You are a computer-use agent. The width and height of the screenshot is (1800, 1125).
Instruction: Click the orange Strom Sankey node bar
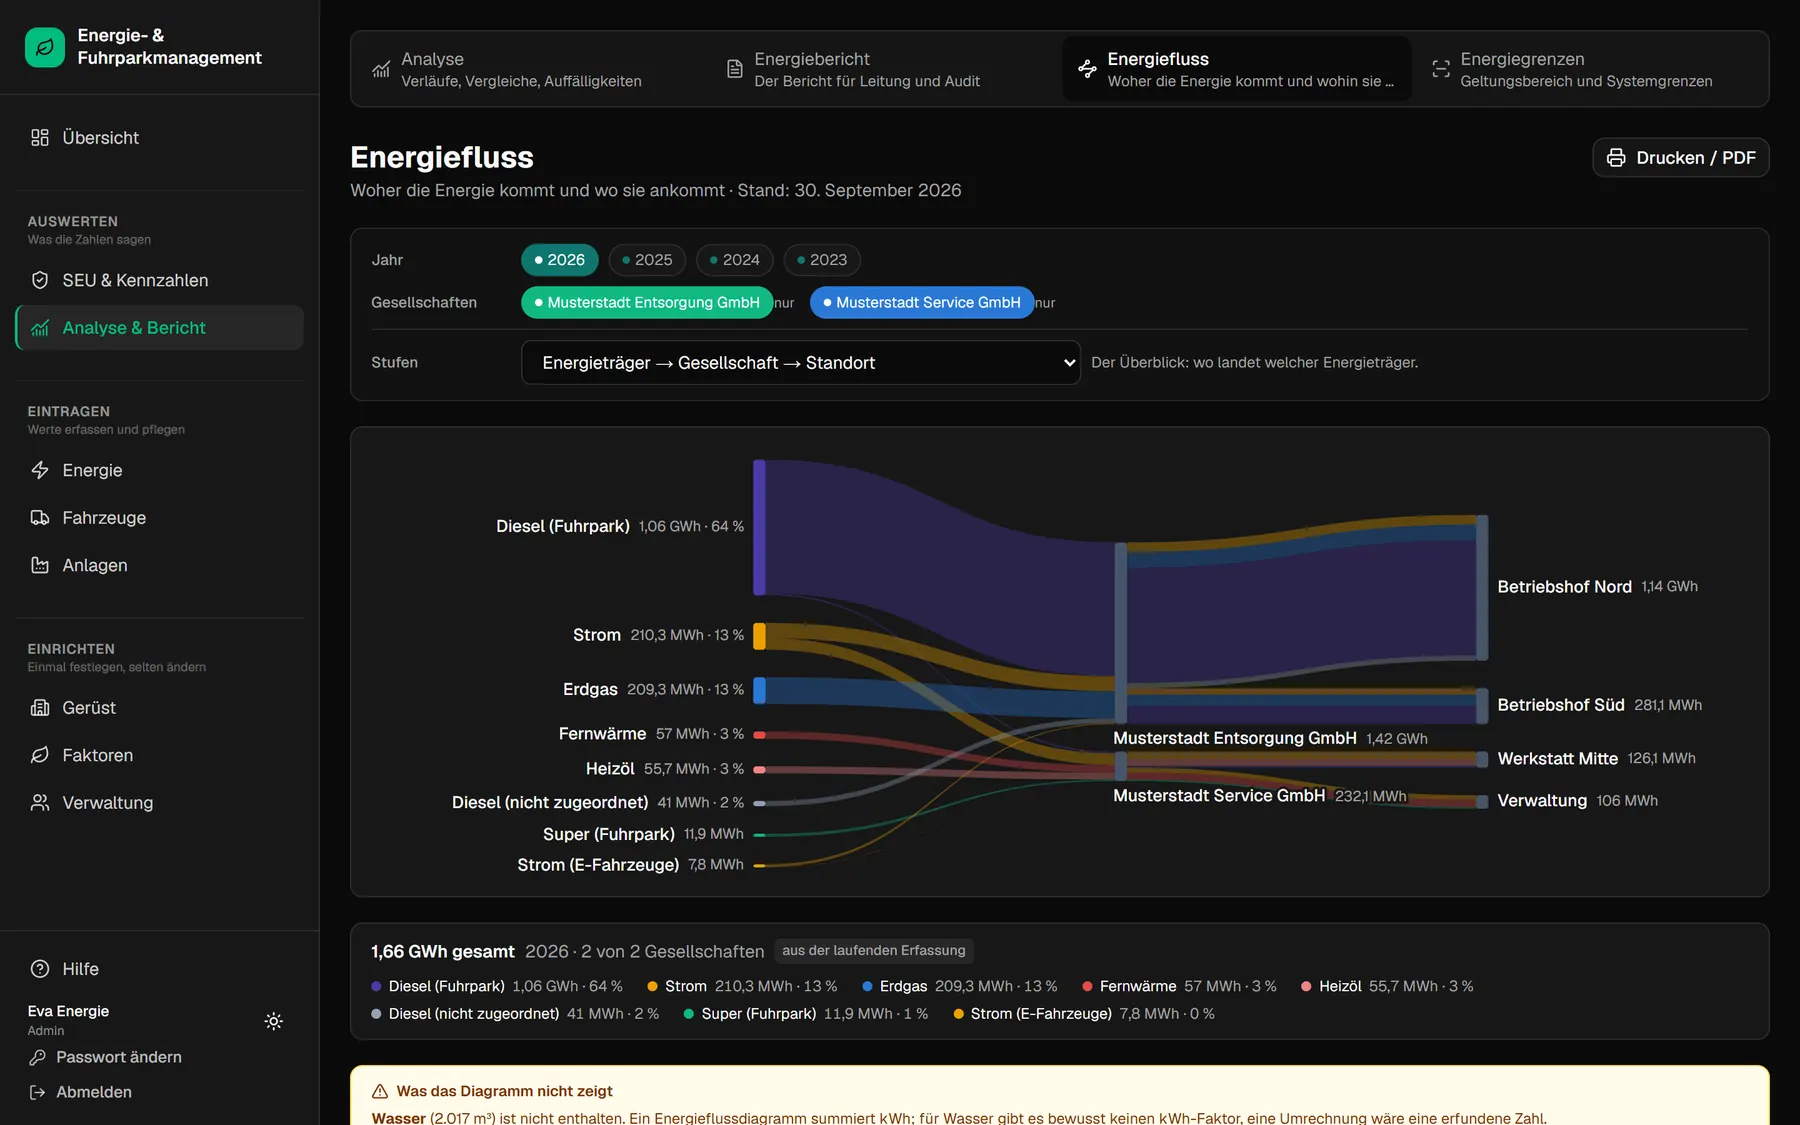(x=760, y=636)
